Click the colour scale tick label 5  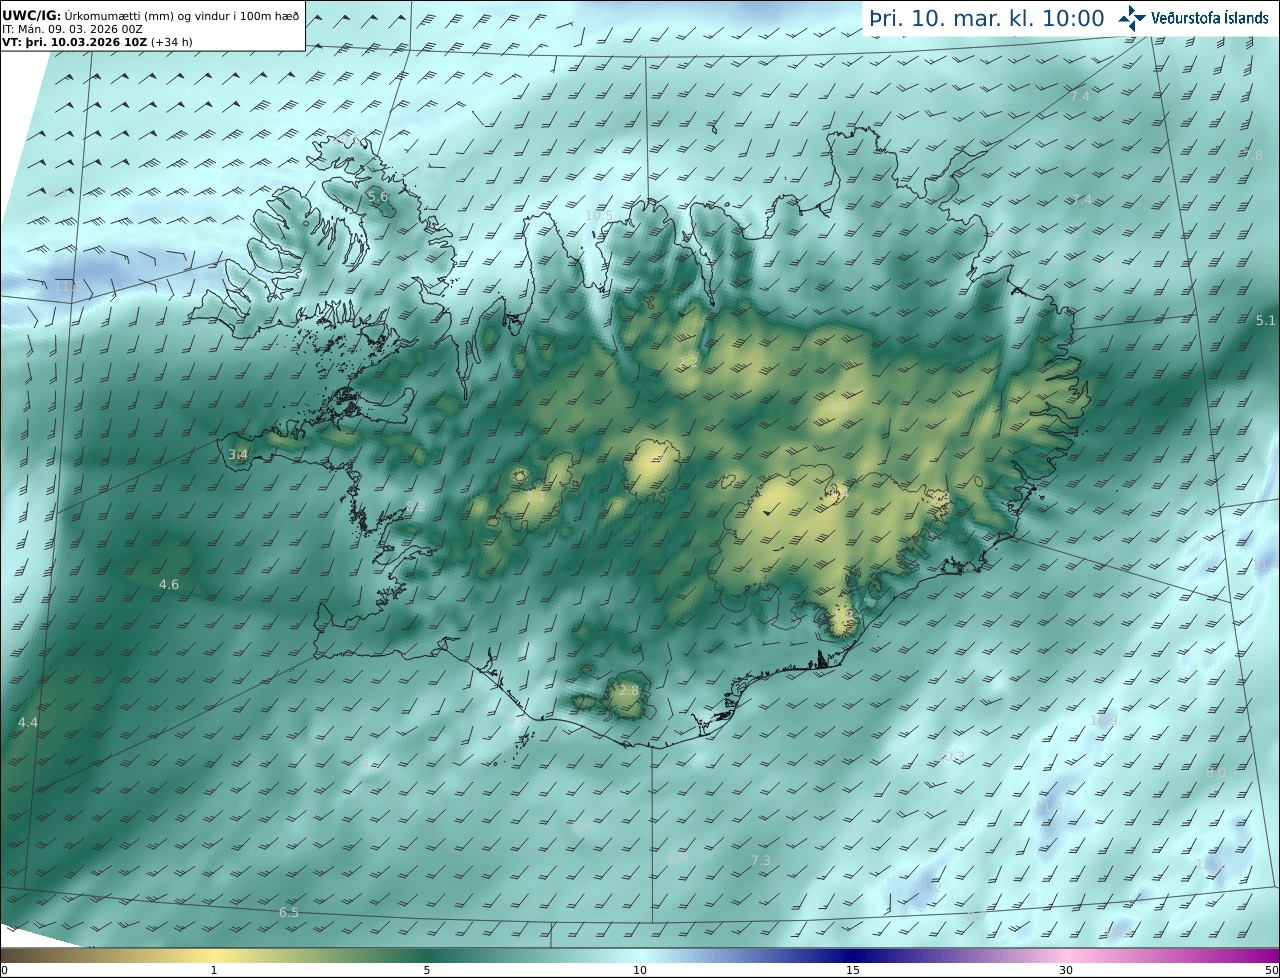point(427,970)
